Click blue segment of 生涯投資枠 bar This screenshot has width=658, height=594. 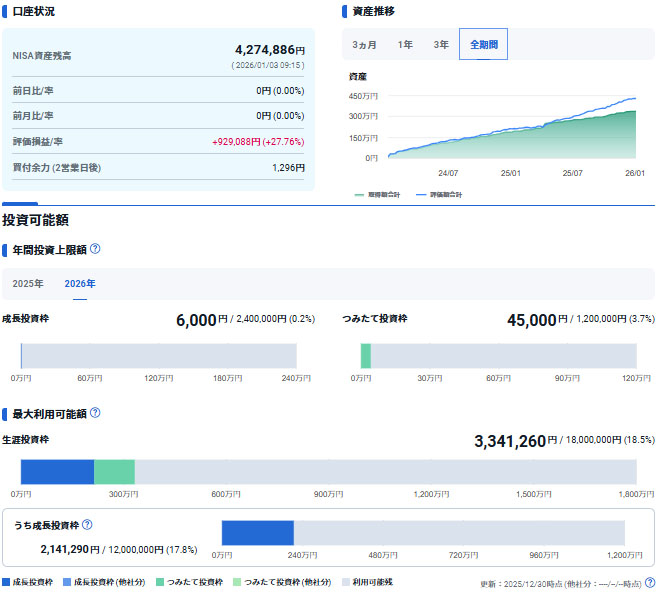tap(57, 472)
